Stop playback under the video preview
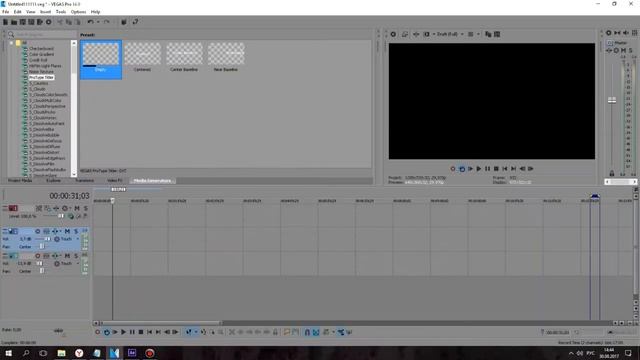 [496, 169]
